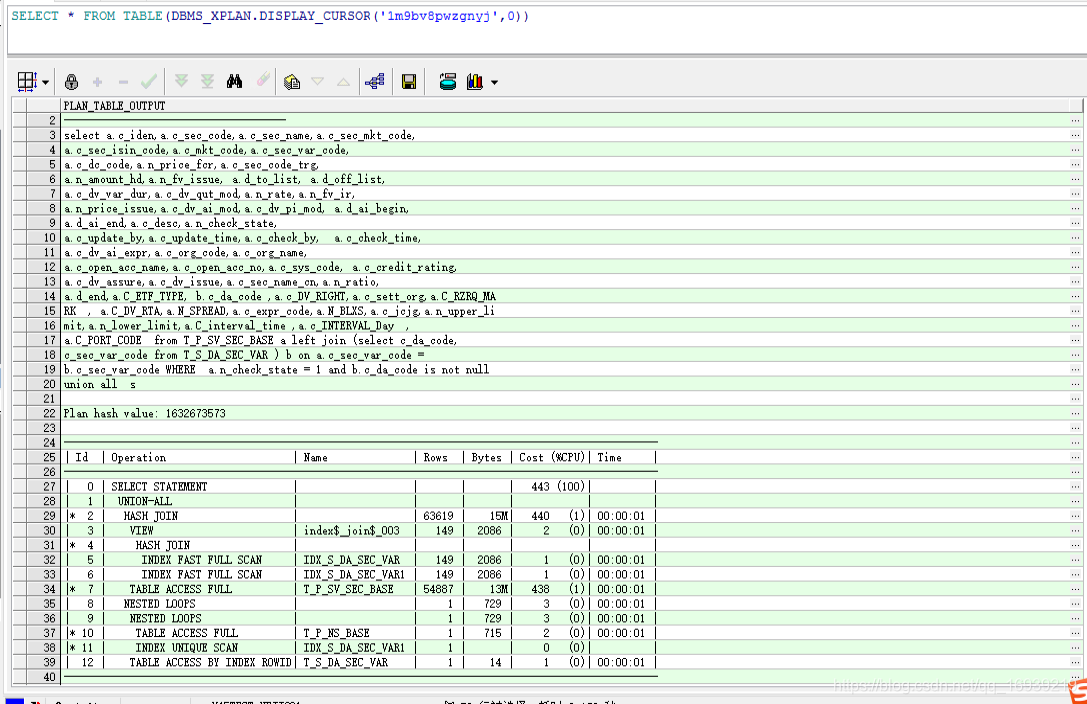Open the ellipsis button on row 29
1087x704 pixels.
pyautogui.click(x=1075, y=516)
